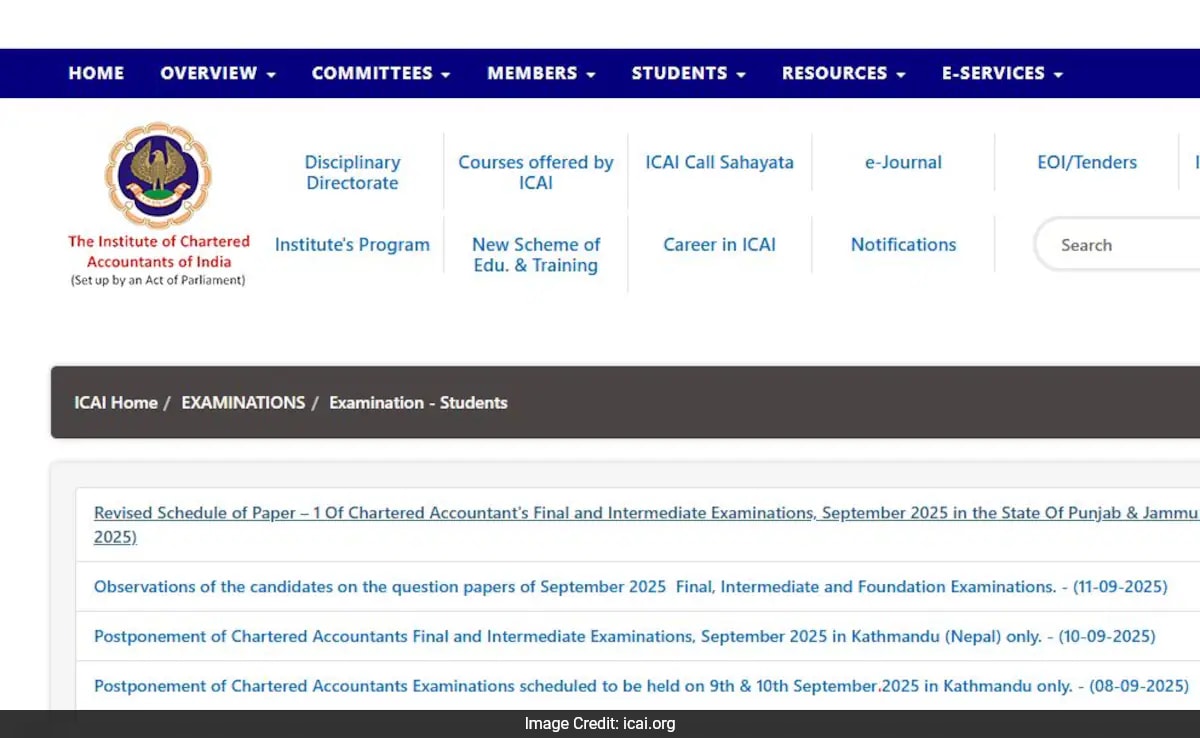The width and height of the screenshot is (1200, 738).
Task: Open Courses offered by ICAI
Action: 536,172
